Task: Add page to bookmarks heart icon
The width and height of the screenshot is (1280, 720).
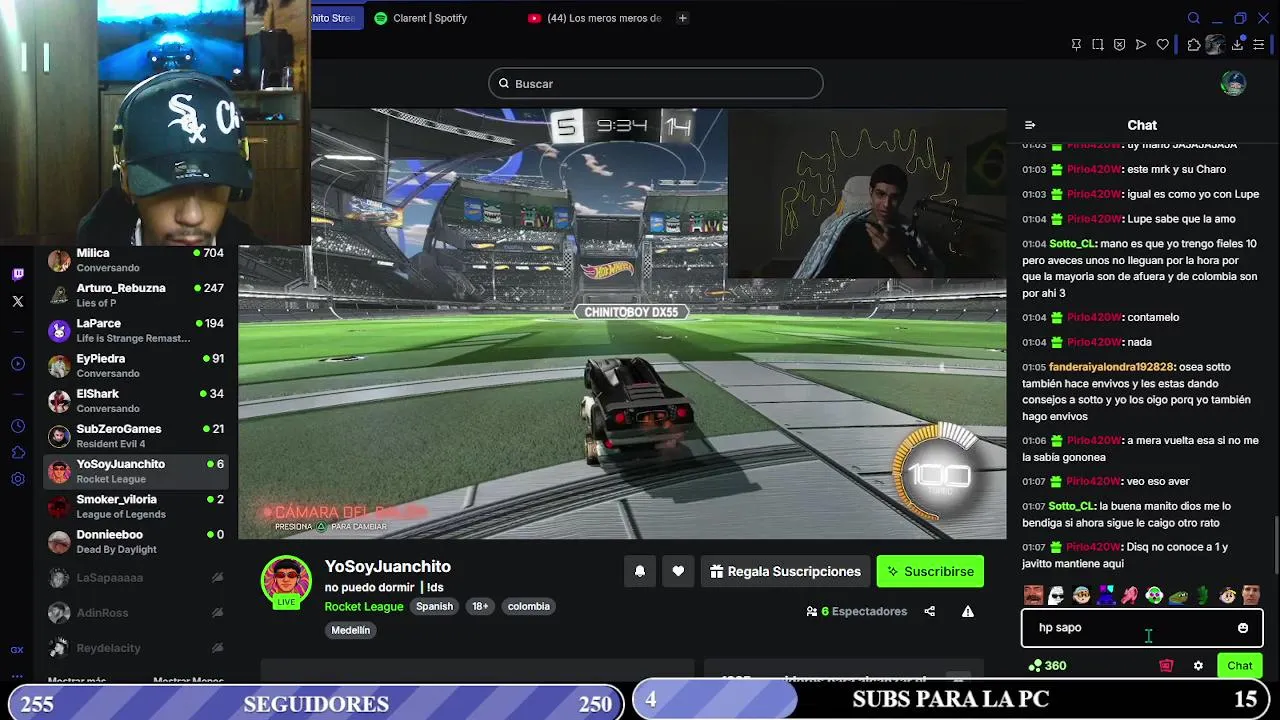Action: (1162, 45)
